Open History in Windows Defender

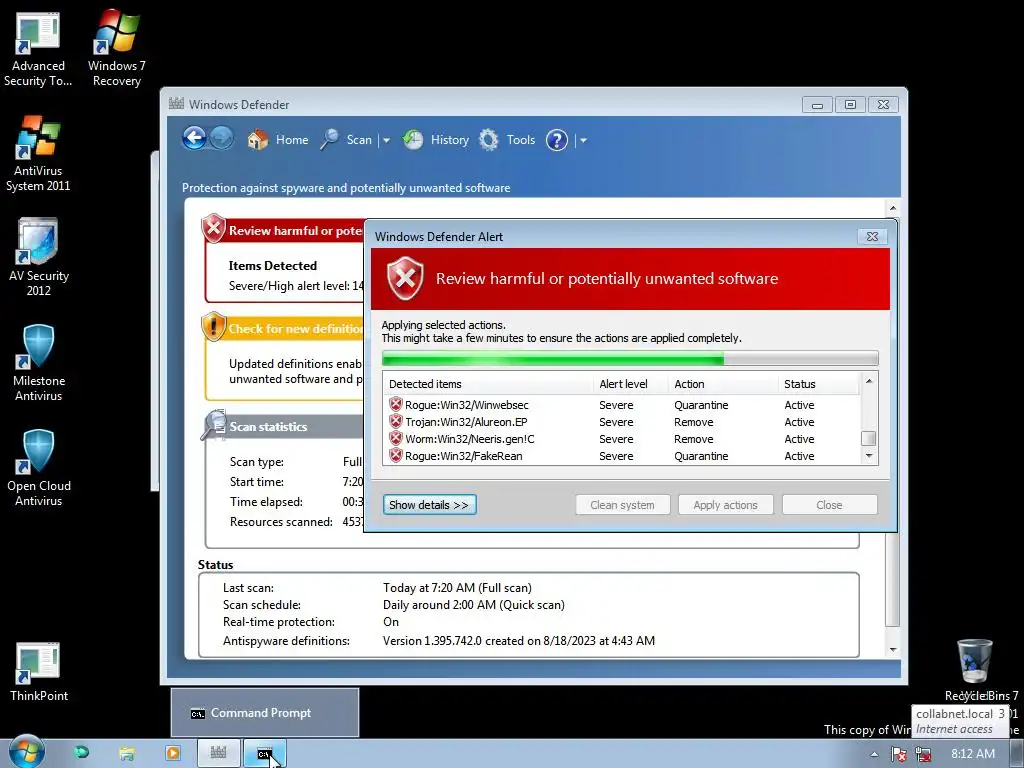point(436,140)
